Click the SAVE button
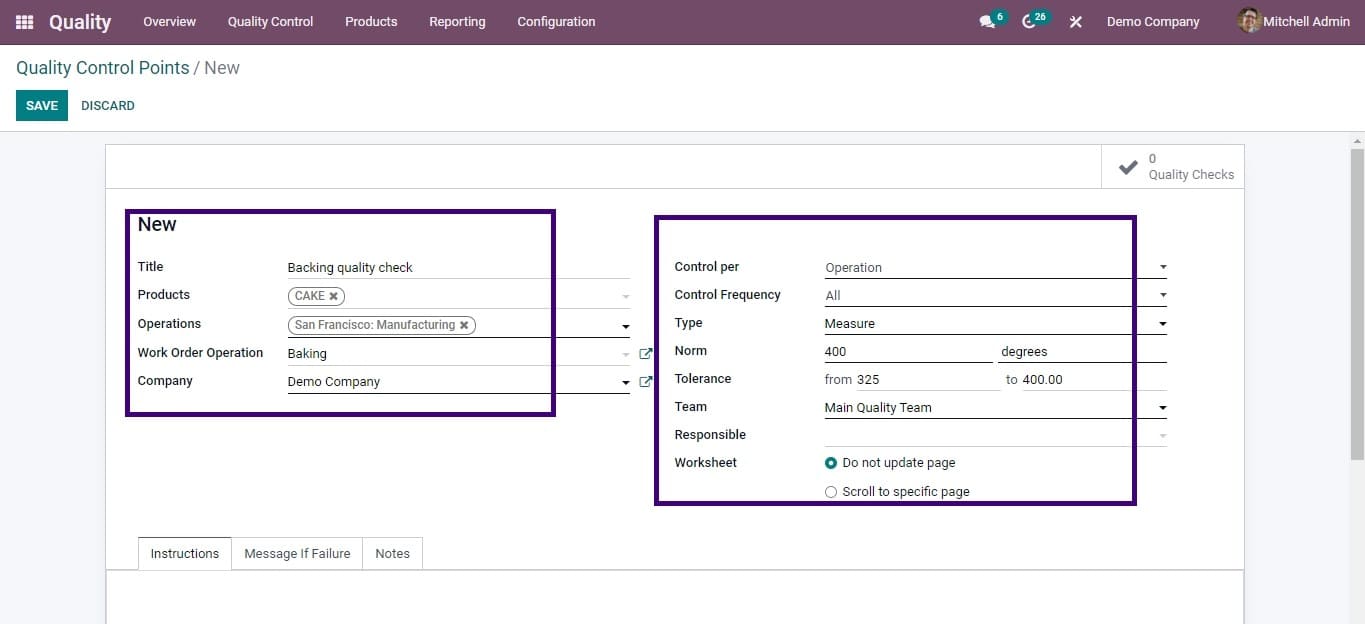 pyautogui.click(x=42, y=105)
